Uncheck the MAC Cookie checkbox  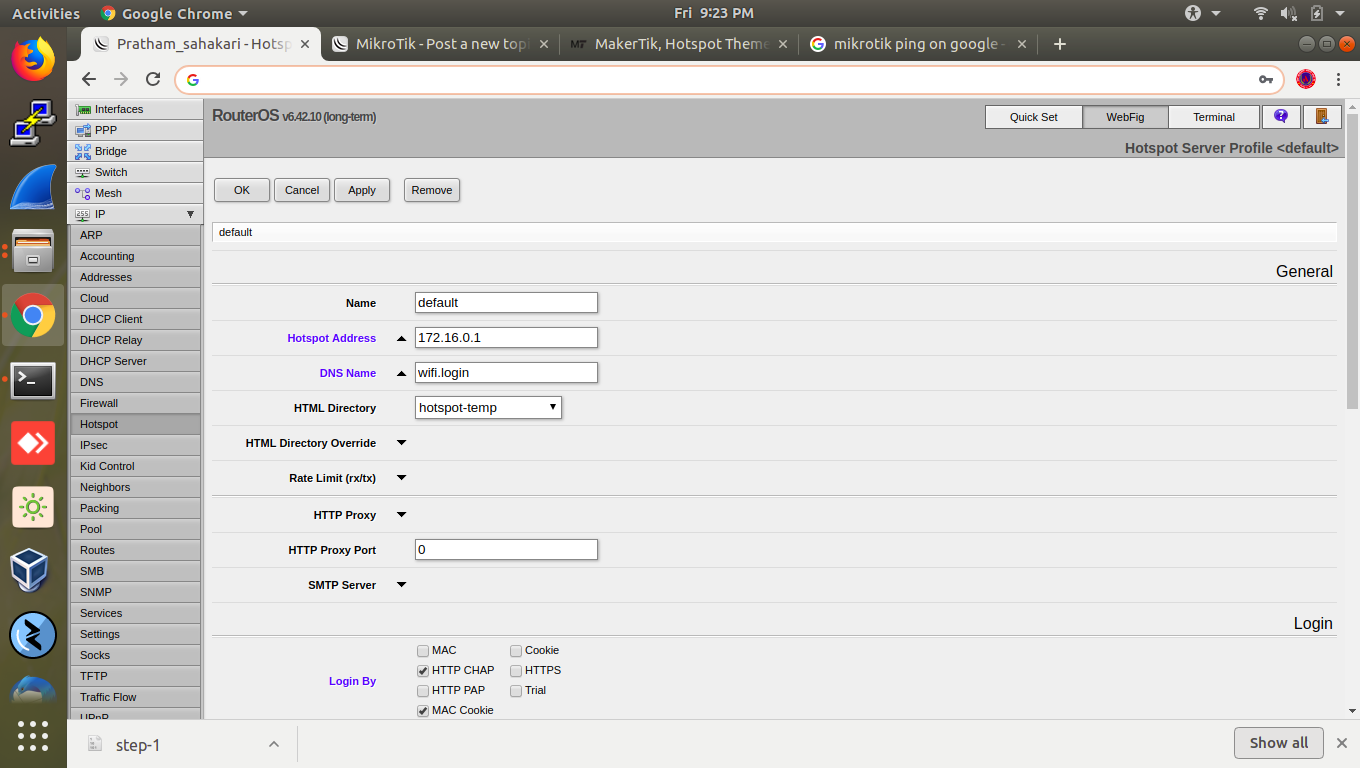(423, 711)
